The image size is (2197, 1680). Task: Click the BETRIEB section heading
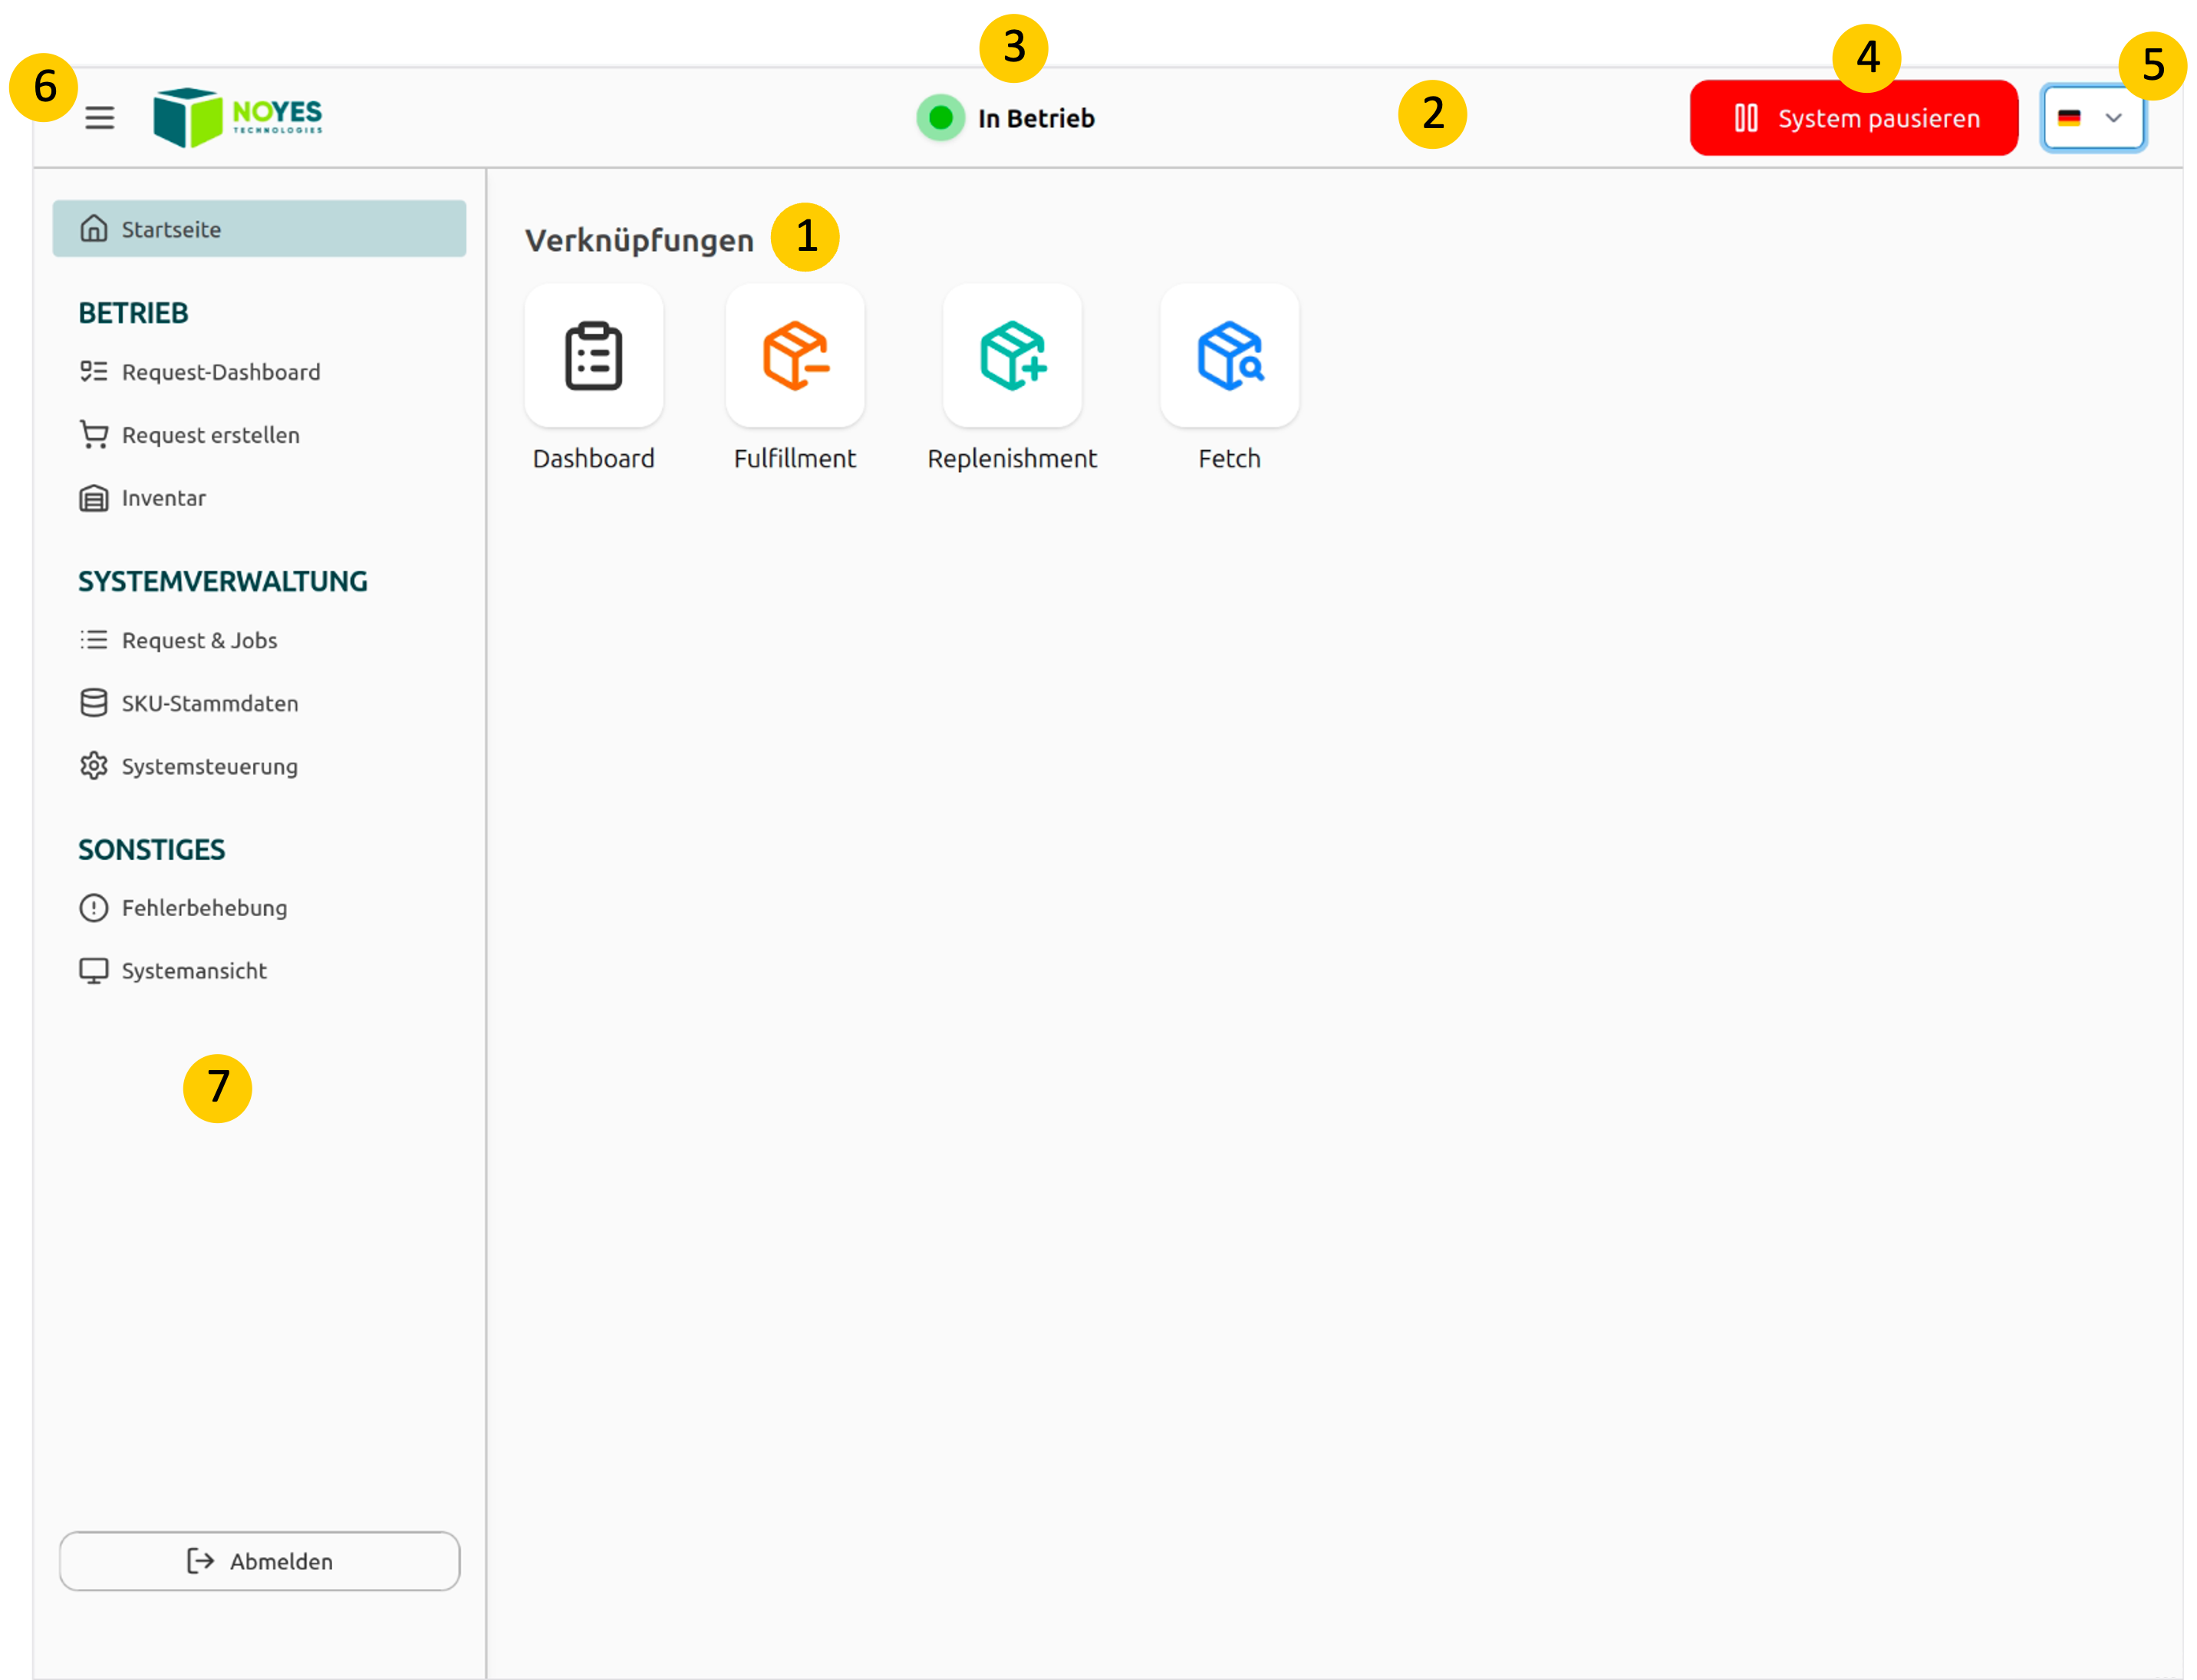pyautogui.click(x=133, y=313)
